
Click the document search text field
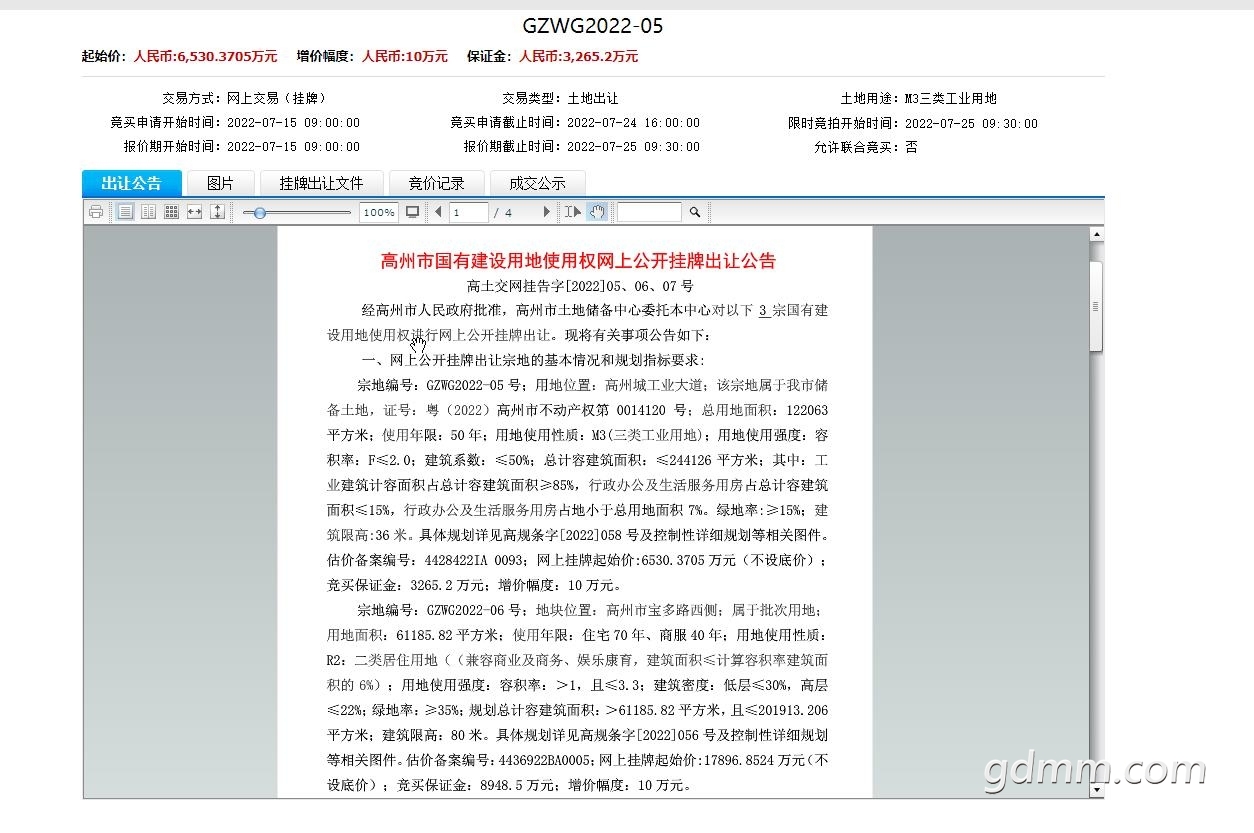pyautogui.click(x=649, y=212)
